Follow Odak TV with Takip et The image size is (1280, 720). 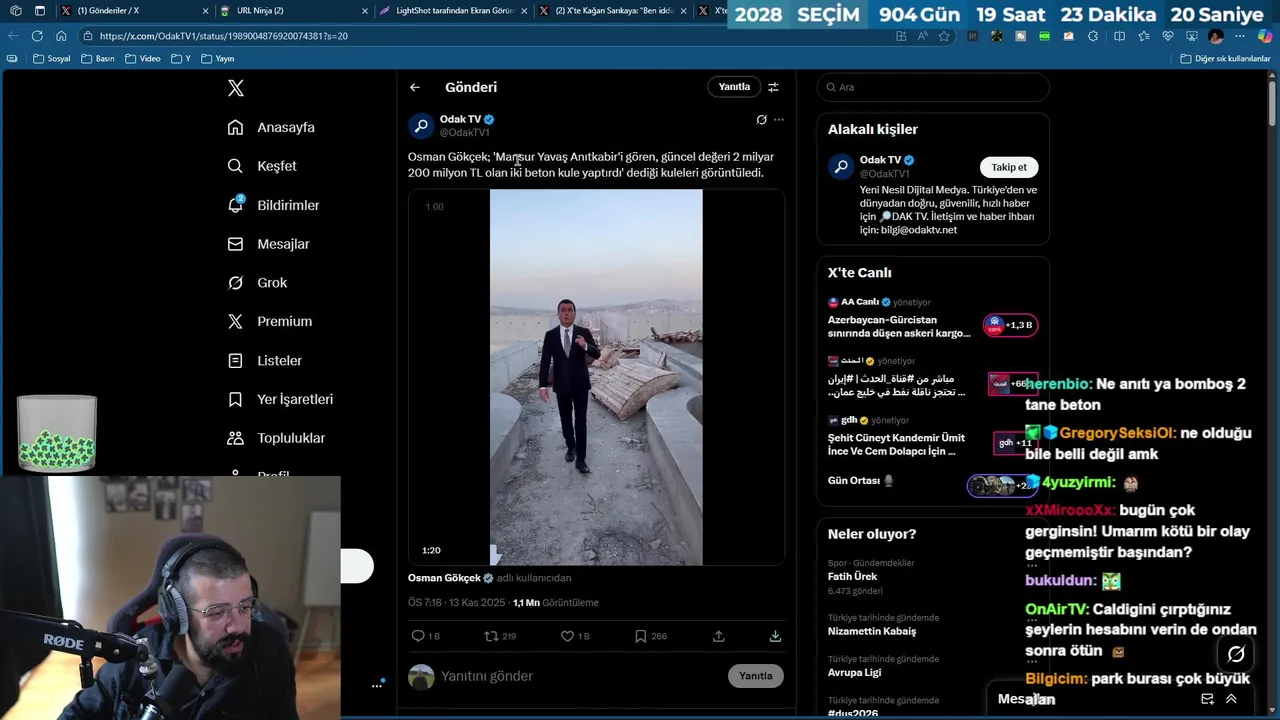tap(1009, 167)
